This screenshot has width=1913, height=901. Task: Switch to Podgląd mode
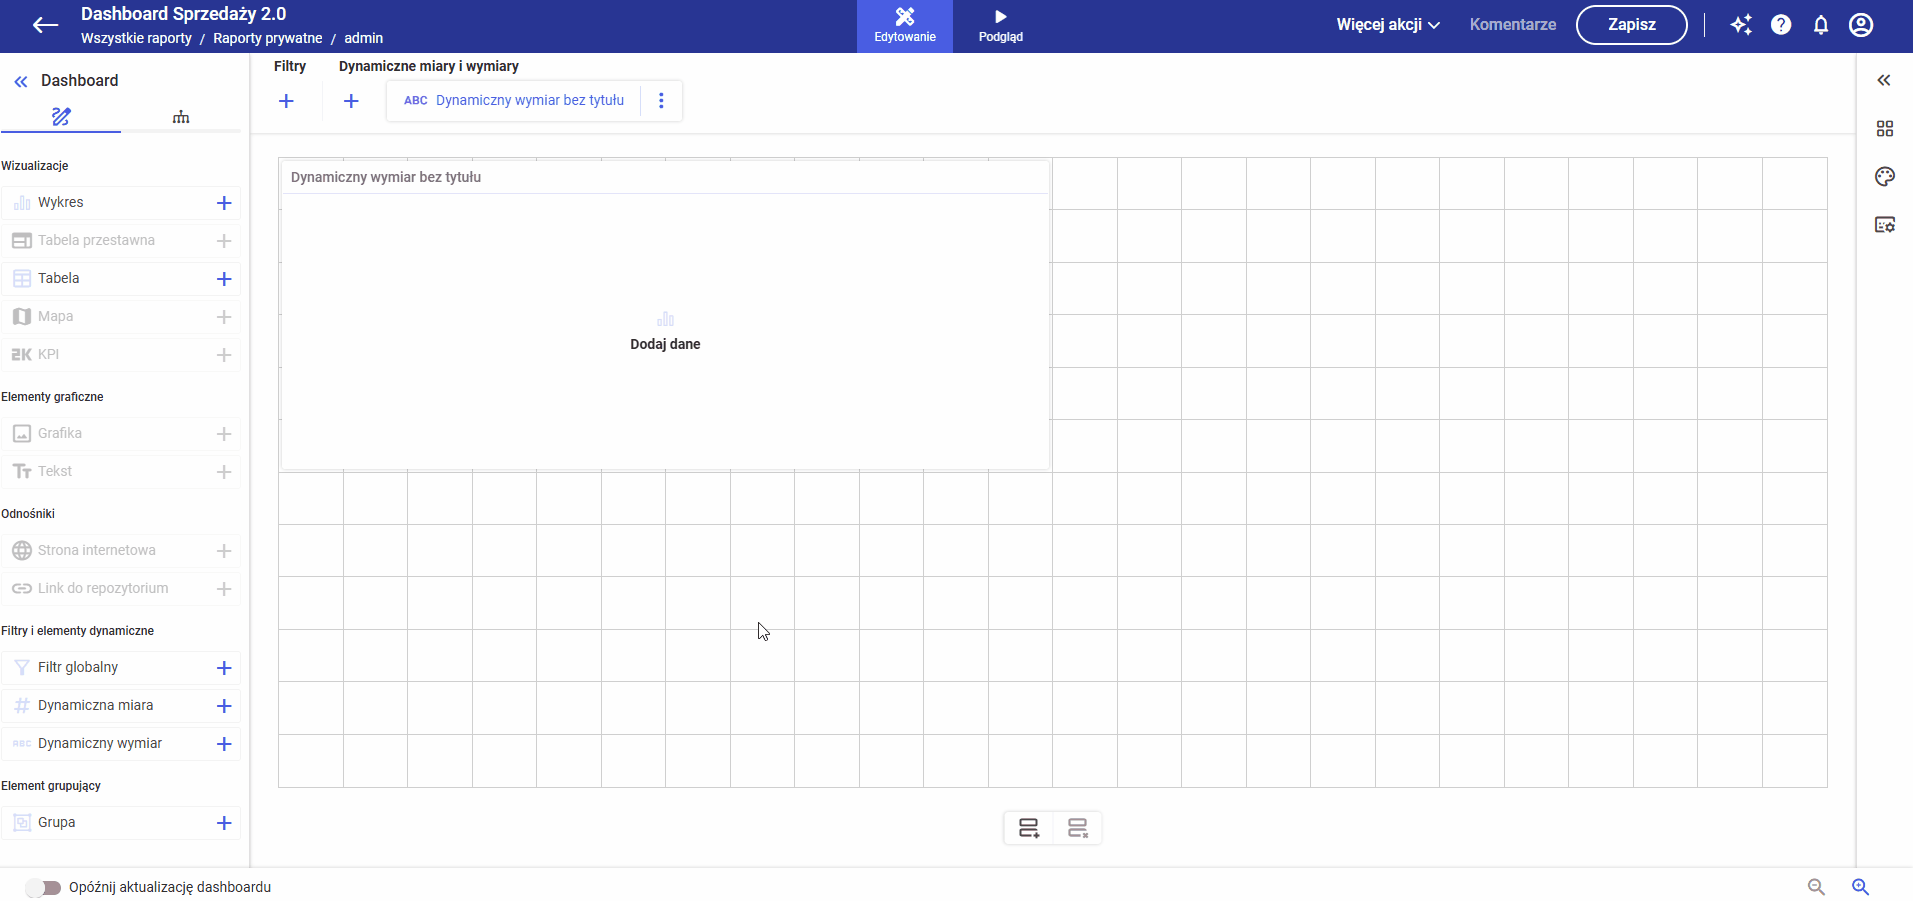pos(1000,26)
